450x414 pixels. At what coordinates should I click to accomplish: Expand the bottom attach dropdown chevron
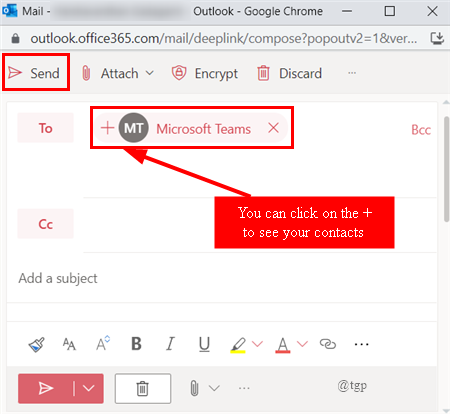pos(214,388)
